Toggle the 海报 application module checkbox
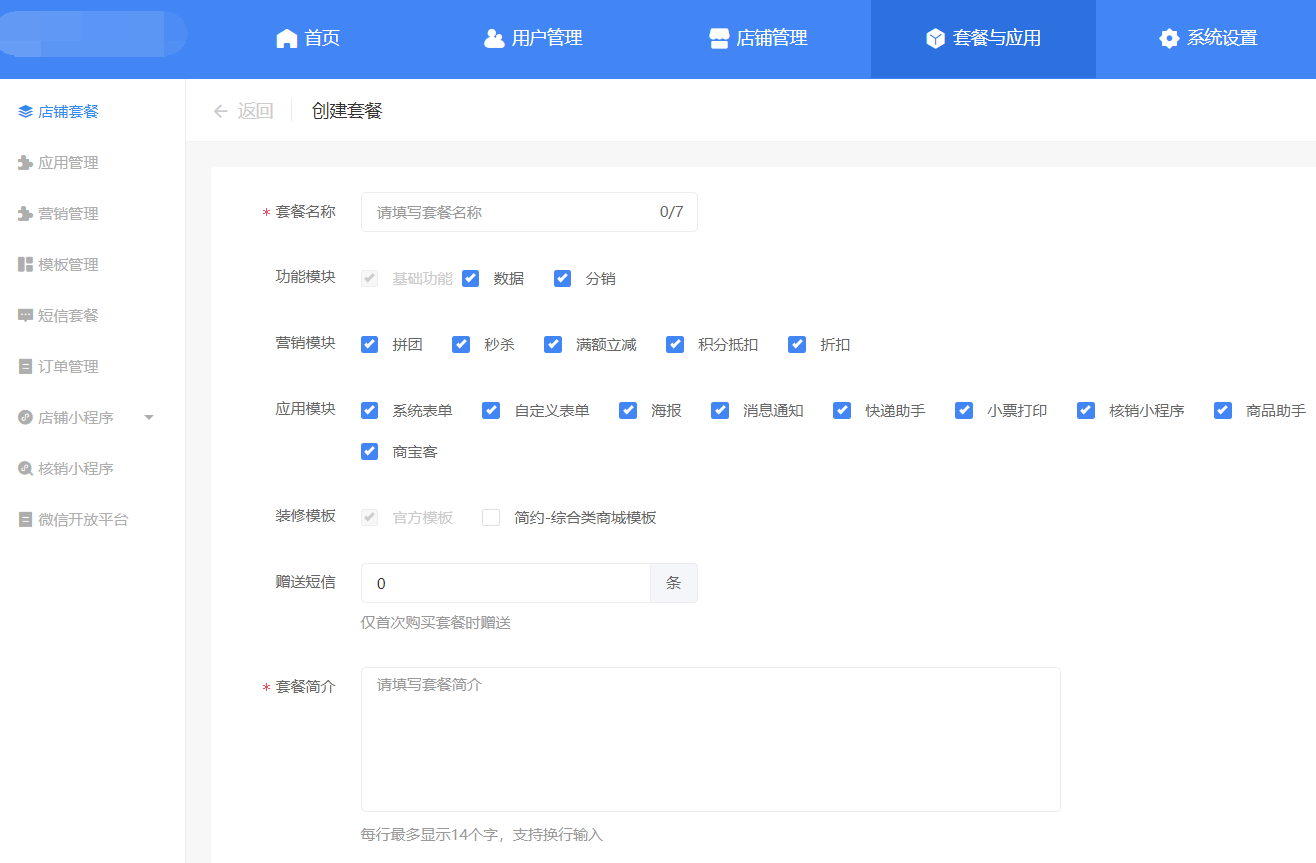The image size is (1316, 863). coord(628,411)
